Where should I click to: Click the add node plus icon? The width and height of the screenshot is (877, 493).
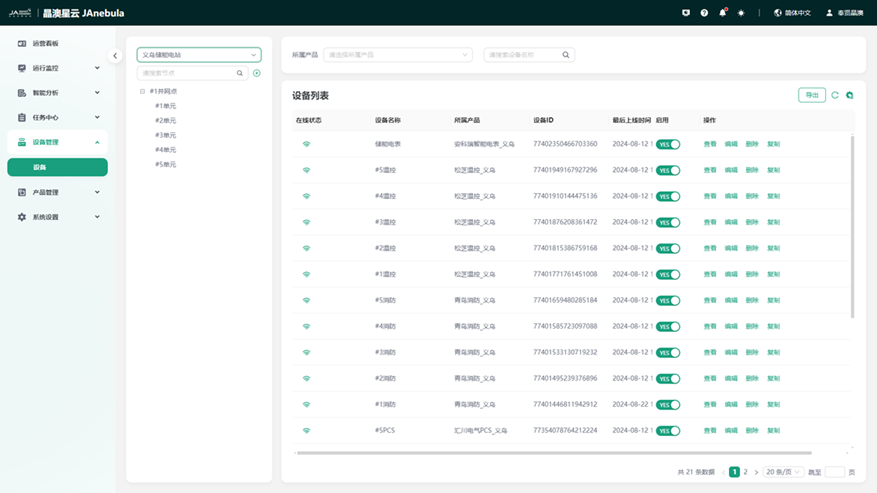click(x=257, y=73)
